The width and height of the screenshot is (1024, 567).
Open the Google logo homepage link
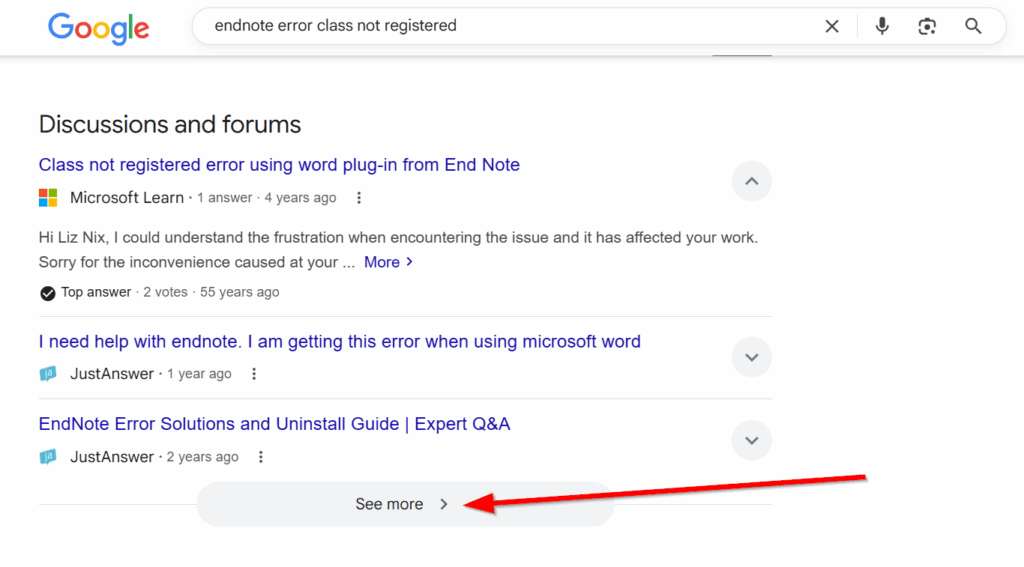(x=99, y=27)
